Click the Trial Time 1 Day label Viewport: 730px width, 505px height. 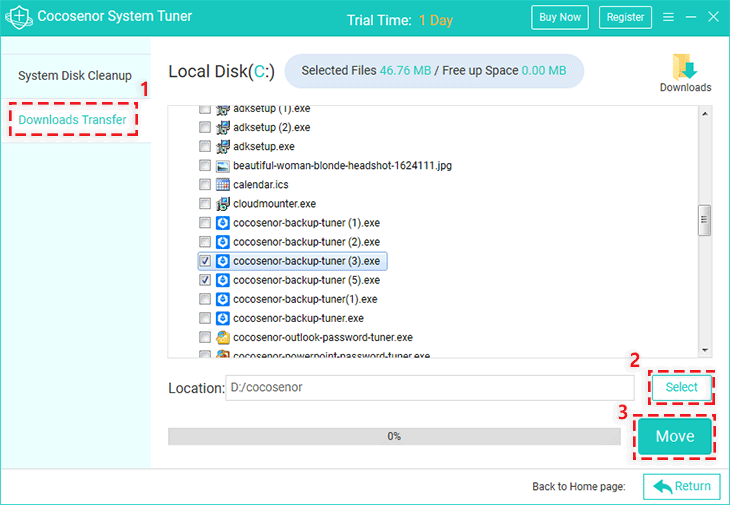pyautogui.click(x=399, y=20)
